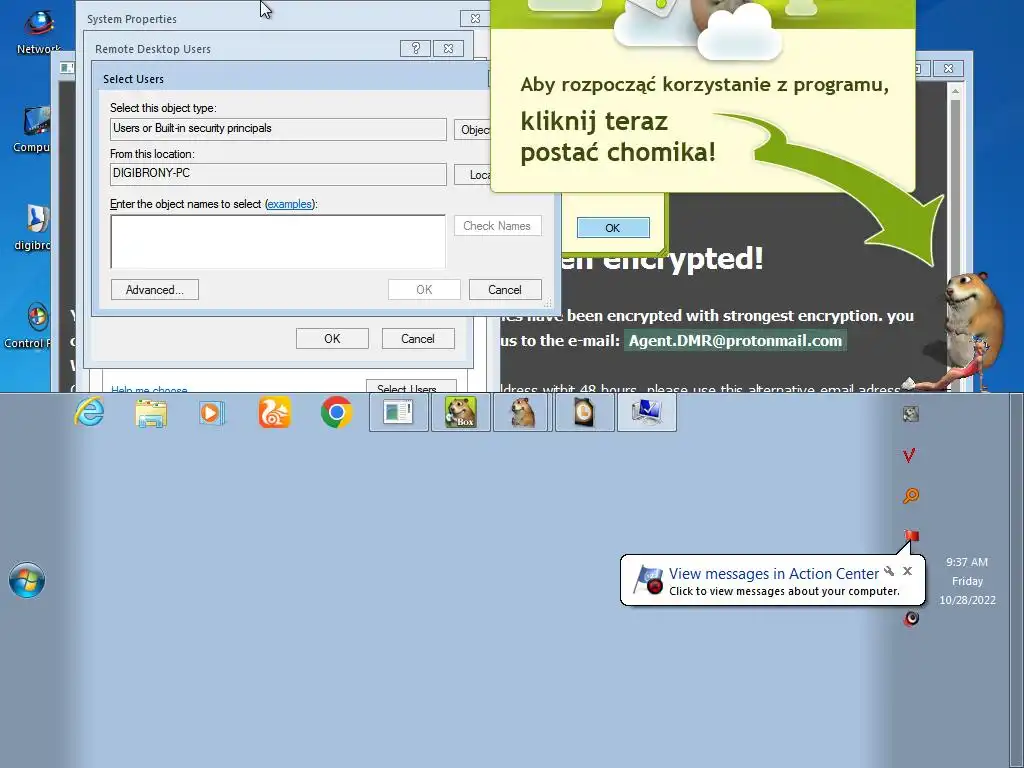Dismiss the Action Center balloon
Image resolution: width=1024 pixels, height=768 pixels.
pyautogui.click(x=907, y=571)
